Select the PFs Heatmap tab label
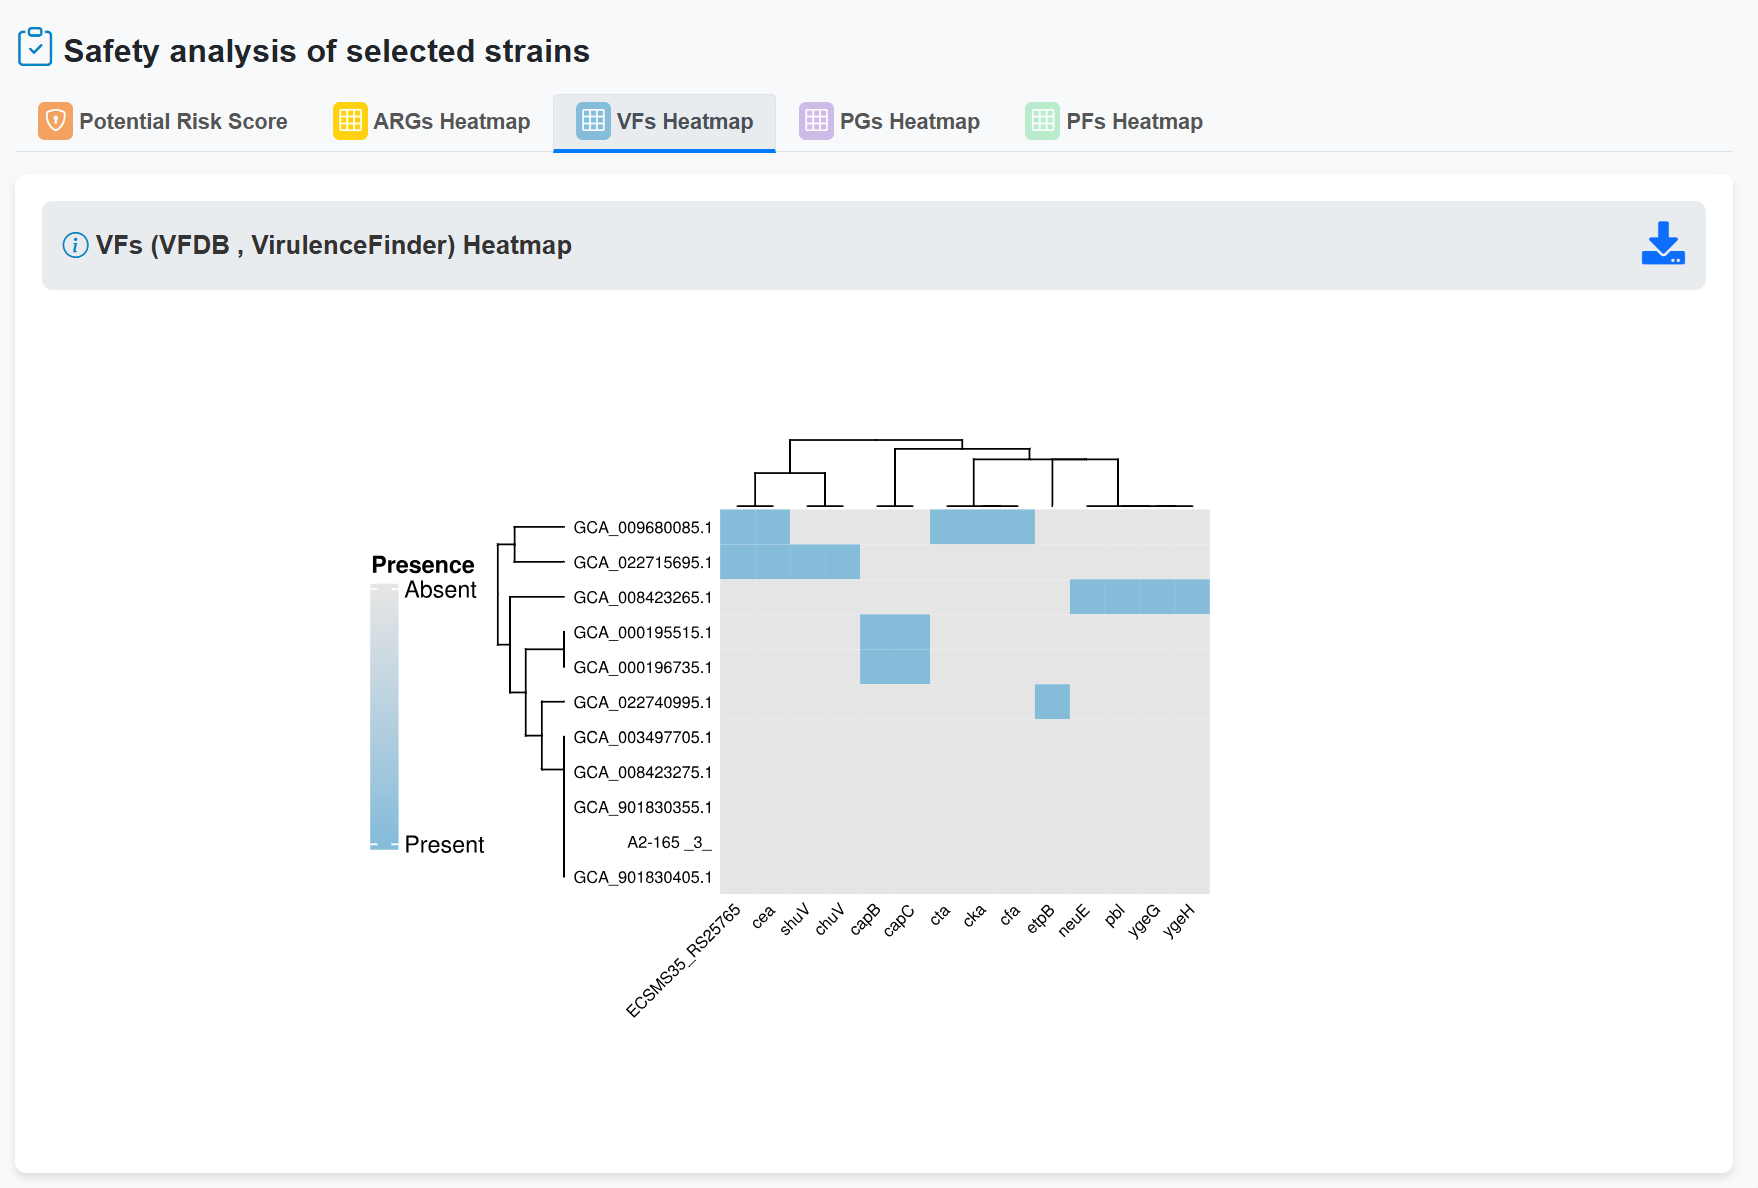1758x1188 pixels. pos(1134,121)
